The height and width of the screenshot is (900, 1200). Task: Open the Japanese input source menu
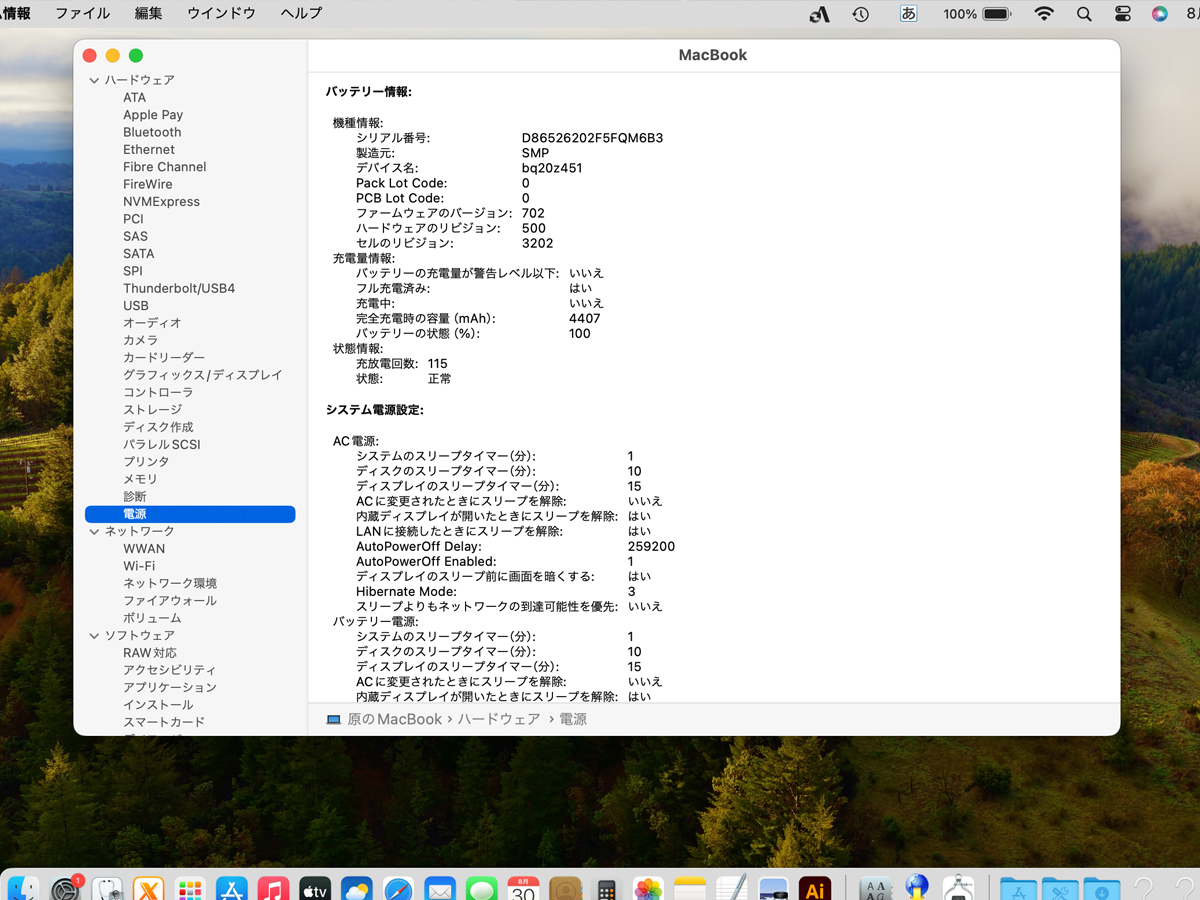[x=908, y=14]
